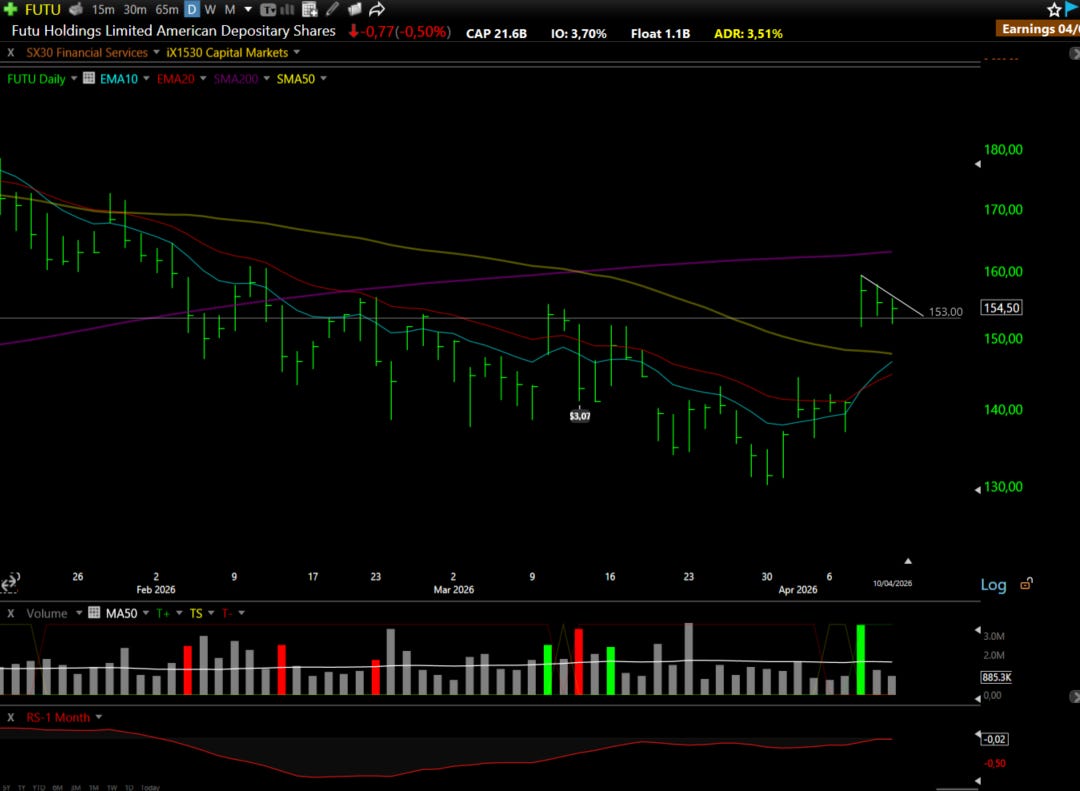Click the IO: 3,70% value
1080x791 pixels.
[579, 33]
